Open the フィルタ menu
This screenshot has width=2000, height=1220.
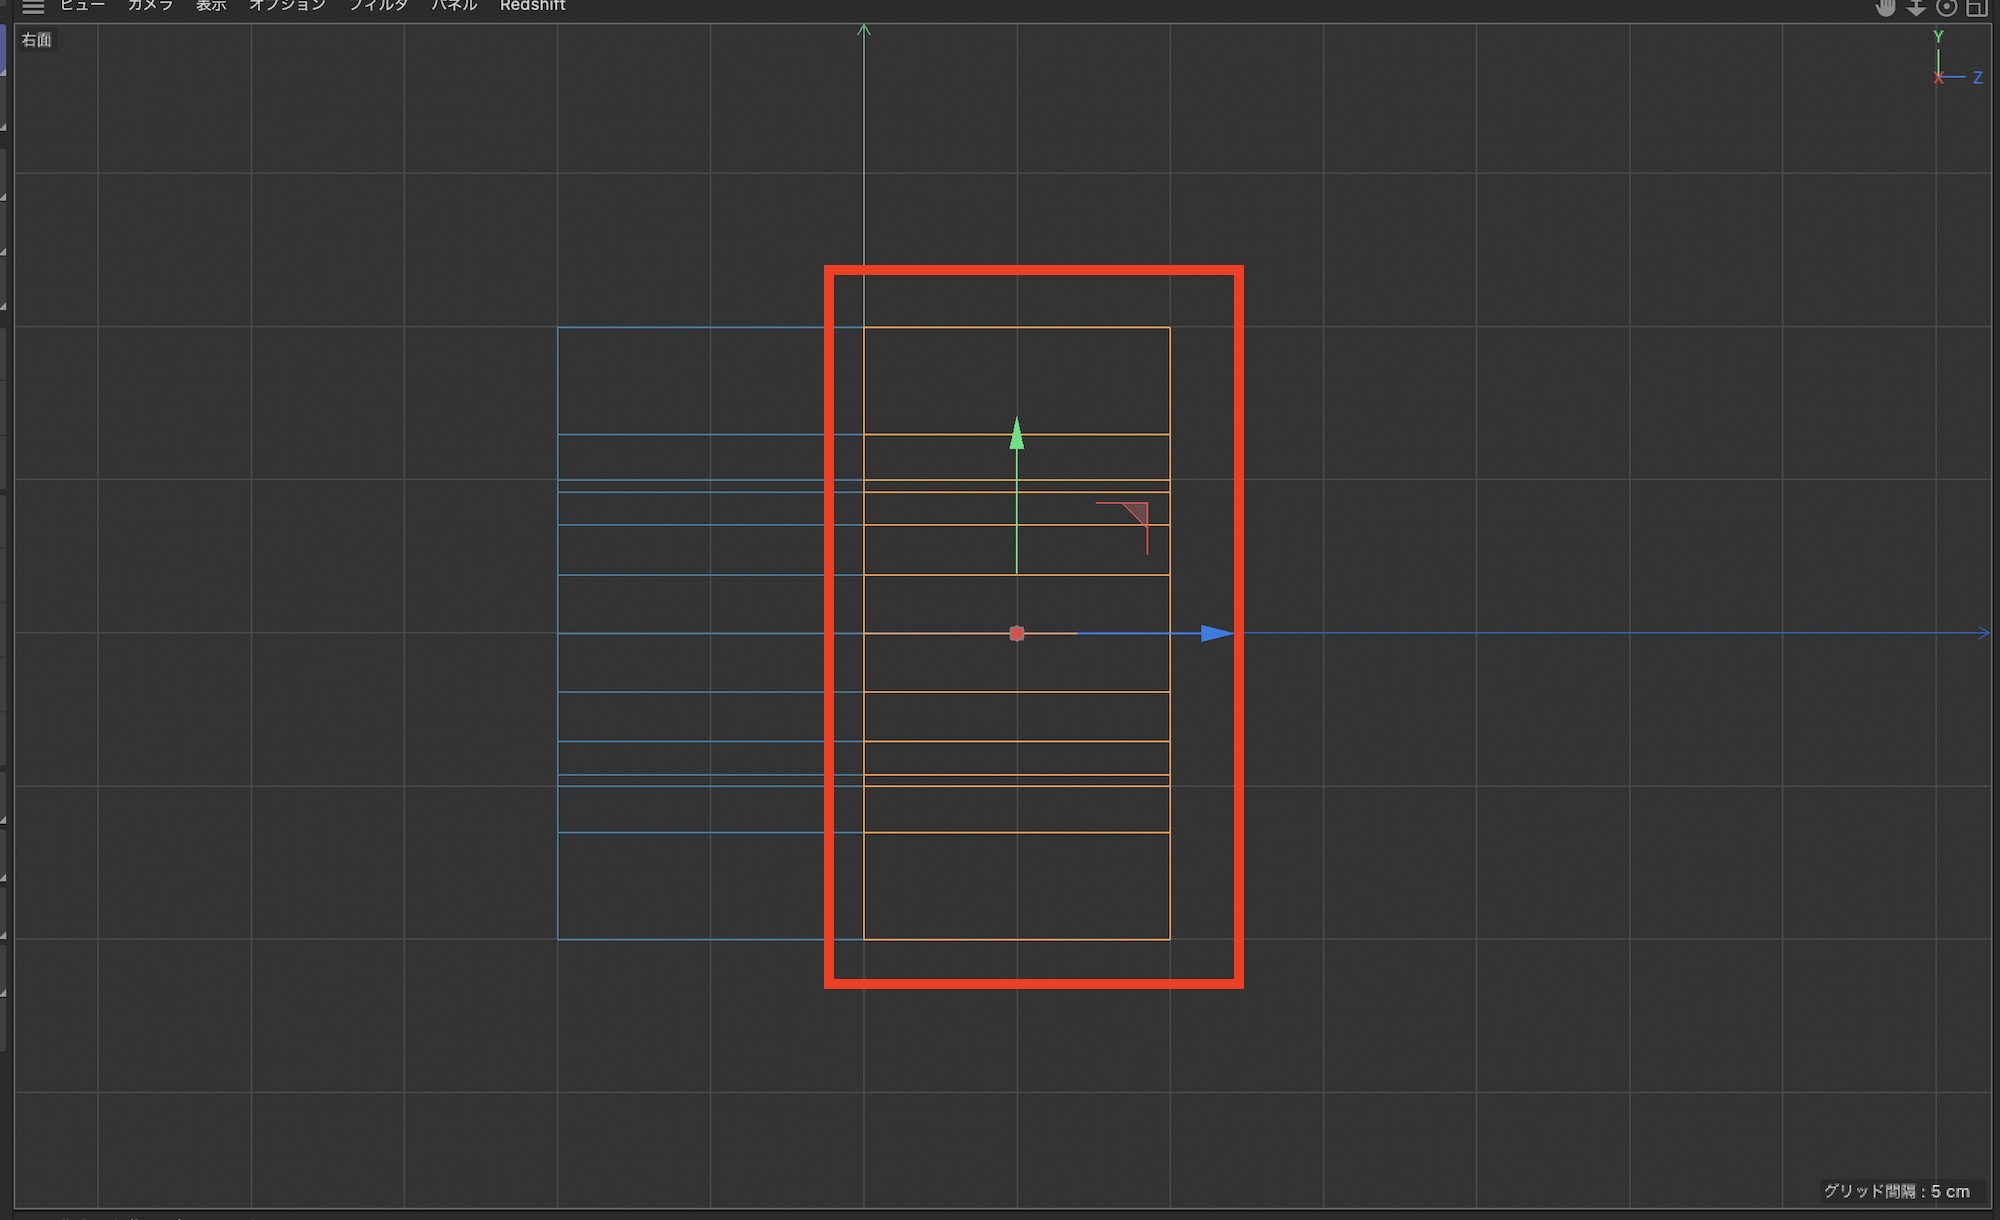pyautogui.click(x=379, y=6)
